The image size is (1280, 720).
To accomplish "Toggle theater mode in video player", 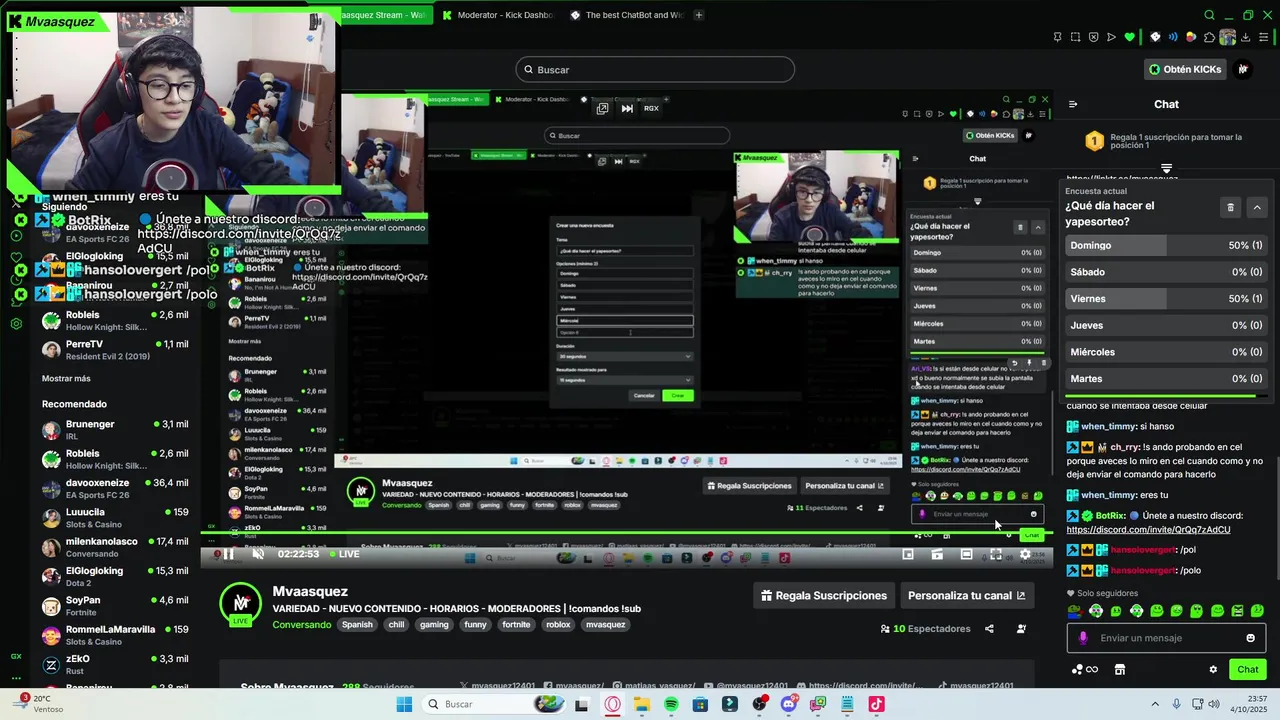I will 966,554.
